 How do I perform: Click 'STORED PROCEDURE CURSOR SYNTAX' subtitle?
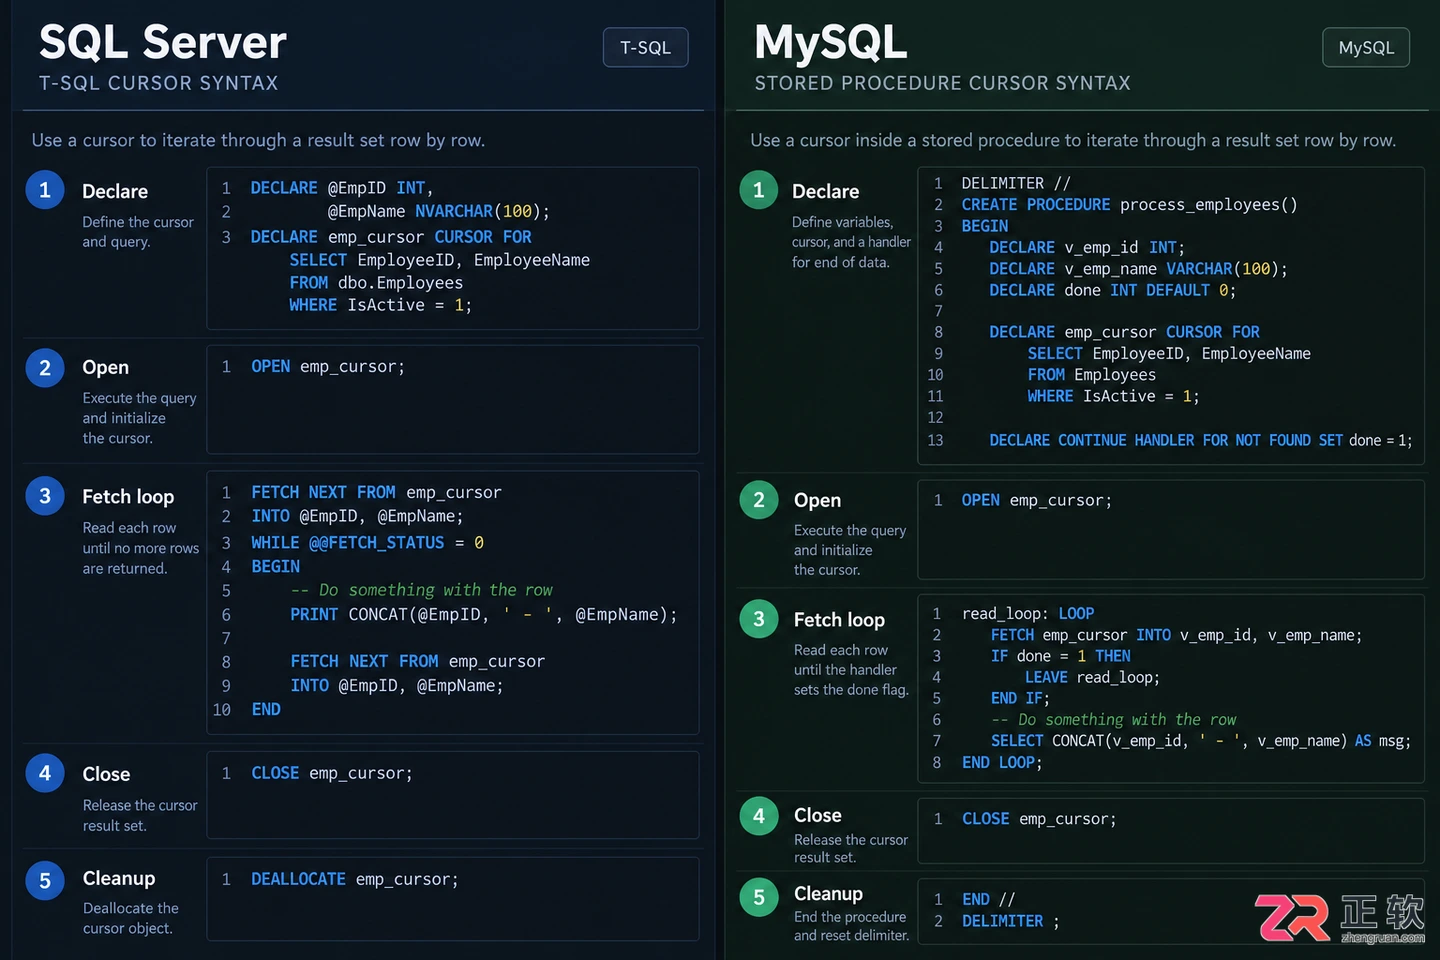tap(943, 83)
